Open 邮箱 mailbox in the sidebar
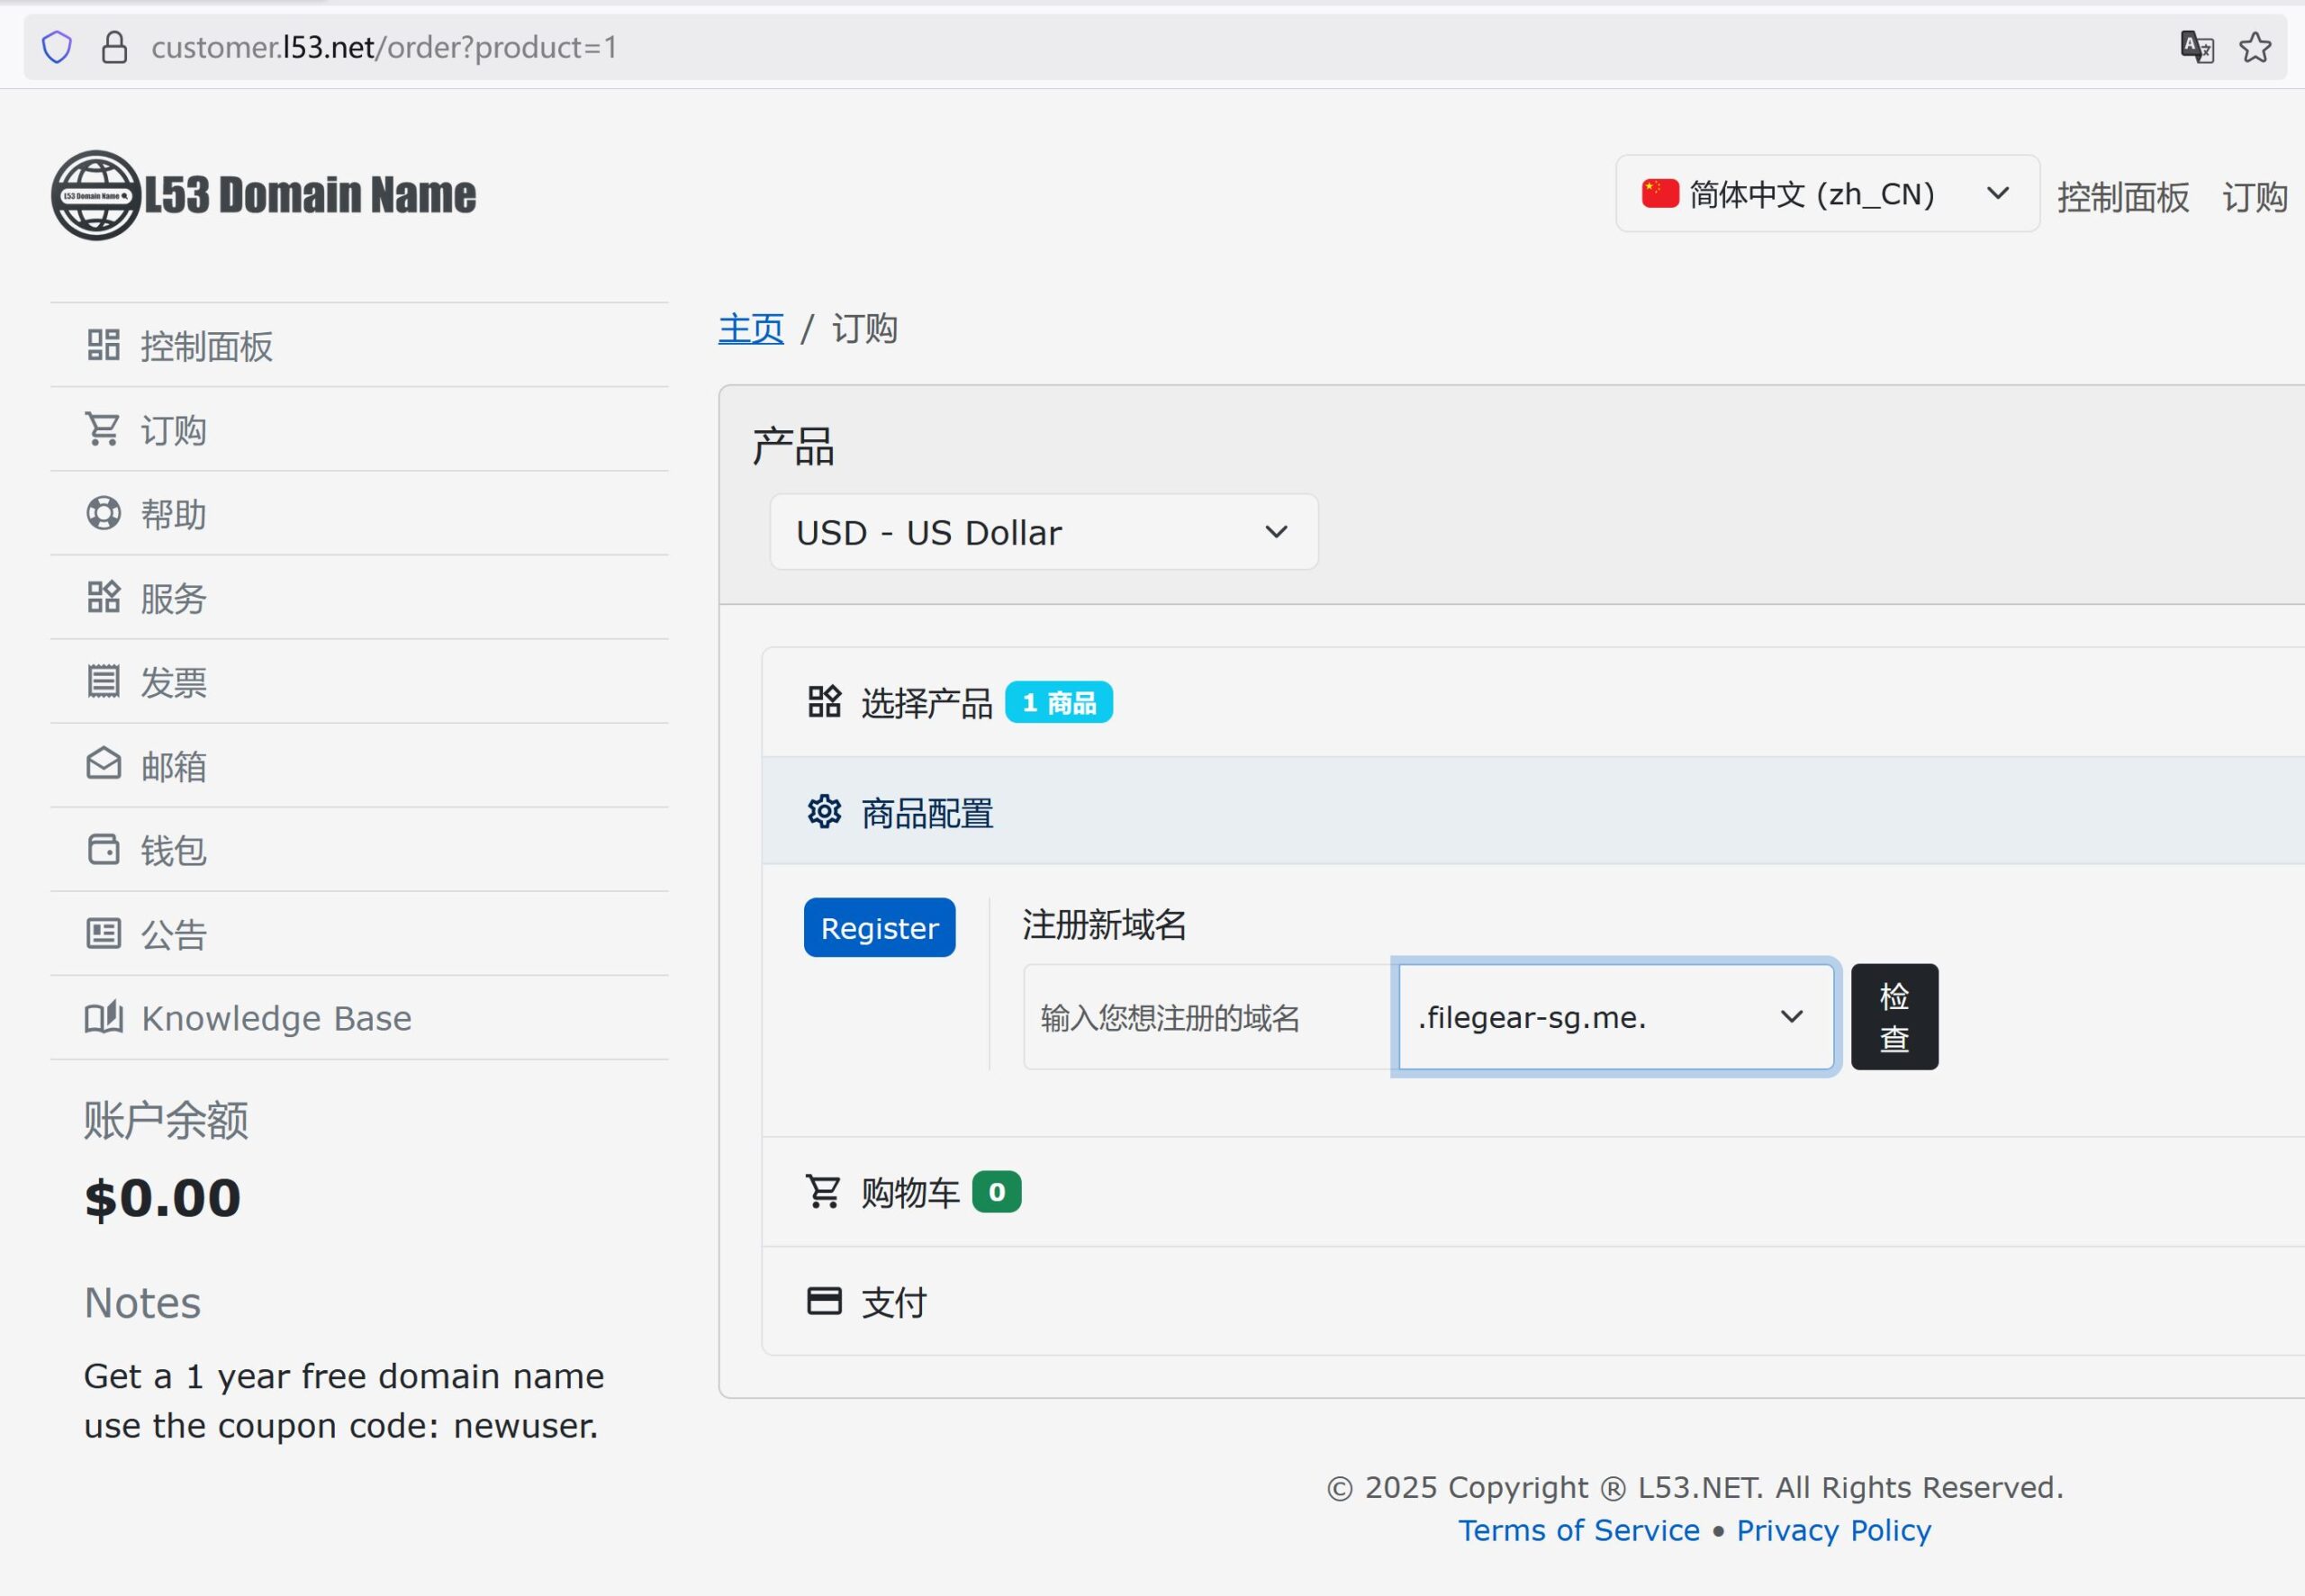 [173, 766]
